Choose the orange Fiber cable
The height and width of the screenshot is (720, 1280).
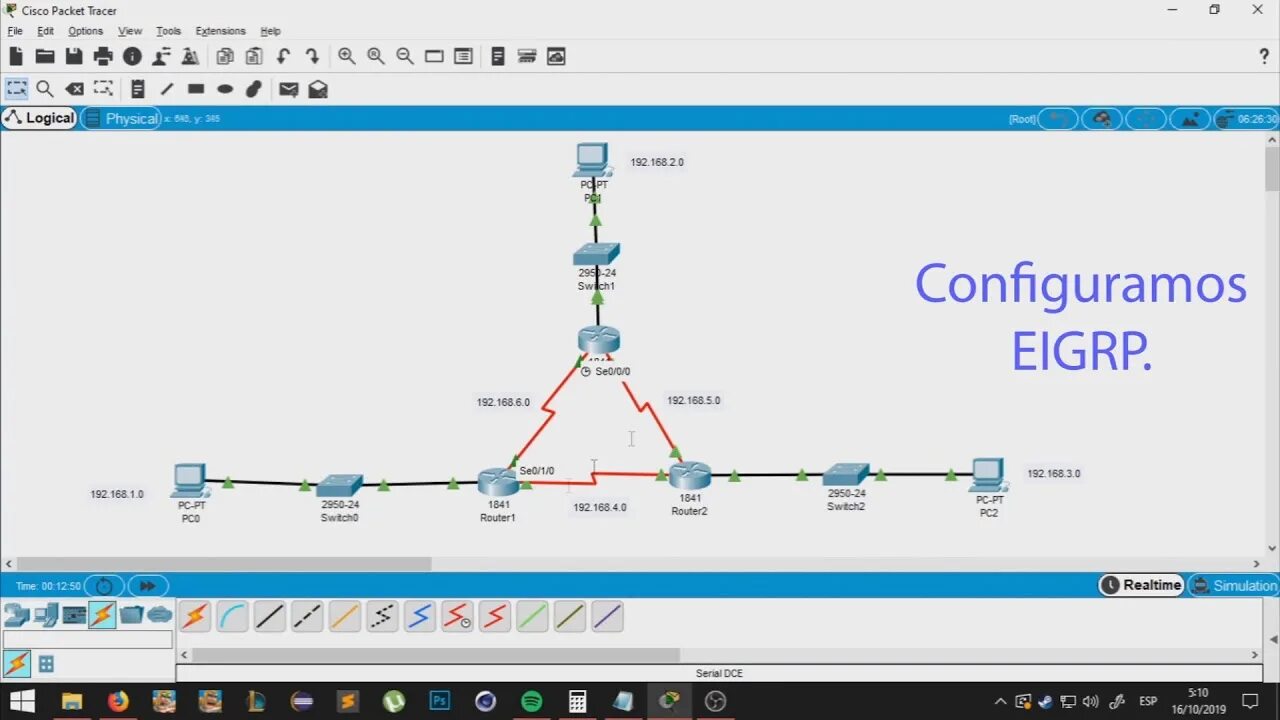(345, 617)
